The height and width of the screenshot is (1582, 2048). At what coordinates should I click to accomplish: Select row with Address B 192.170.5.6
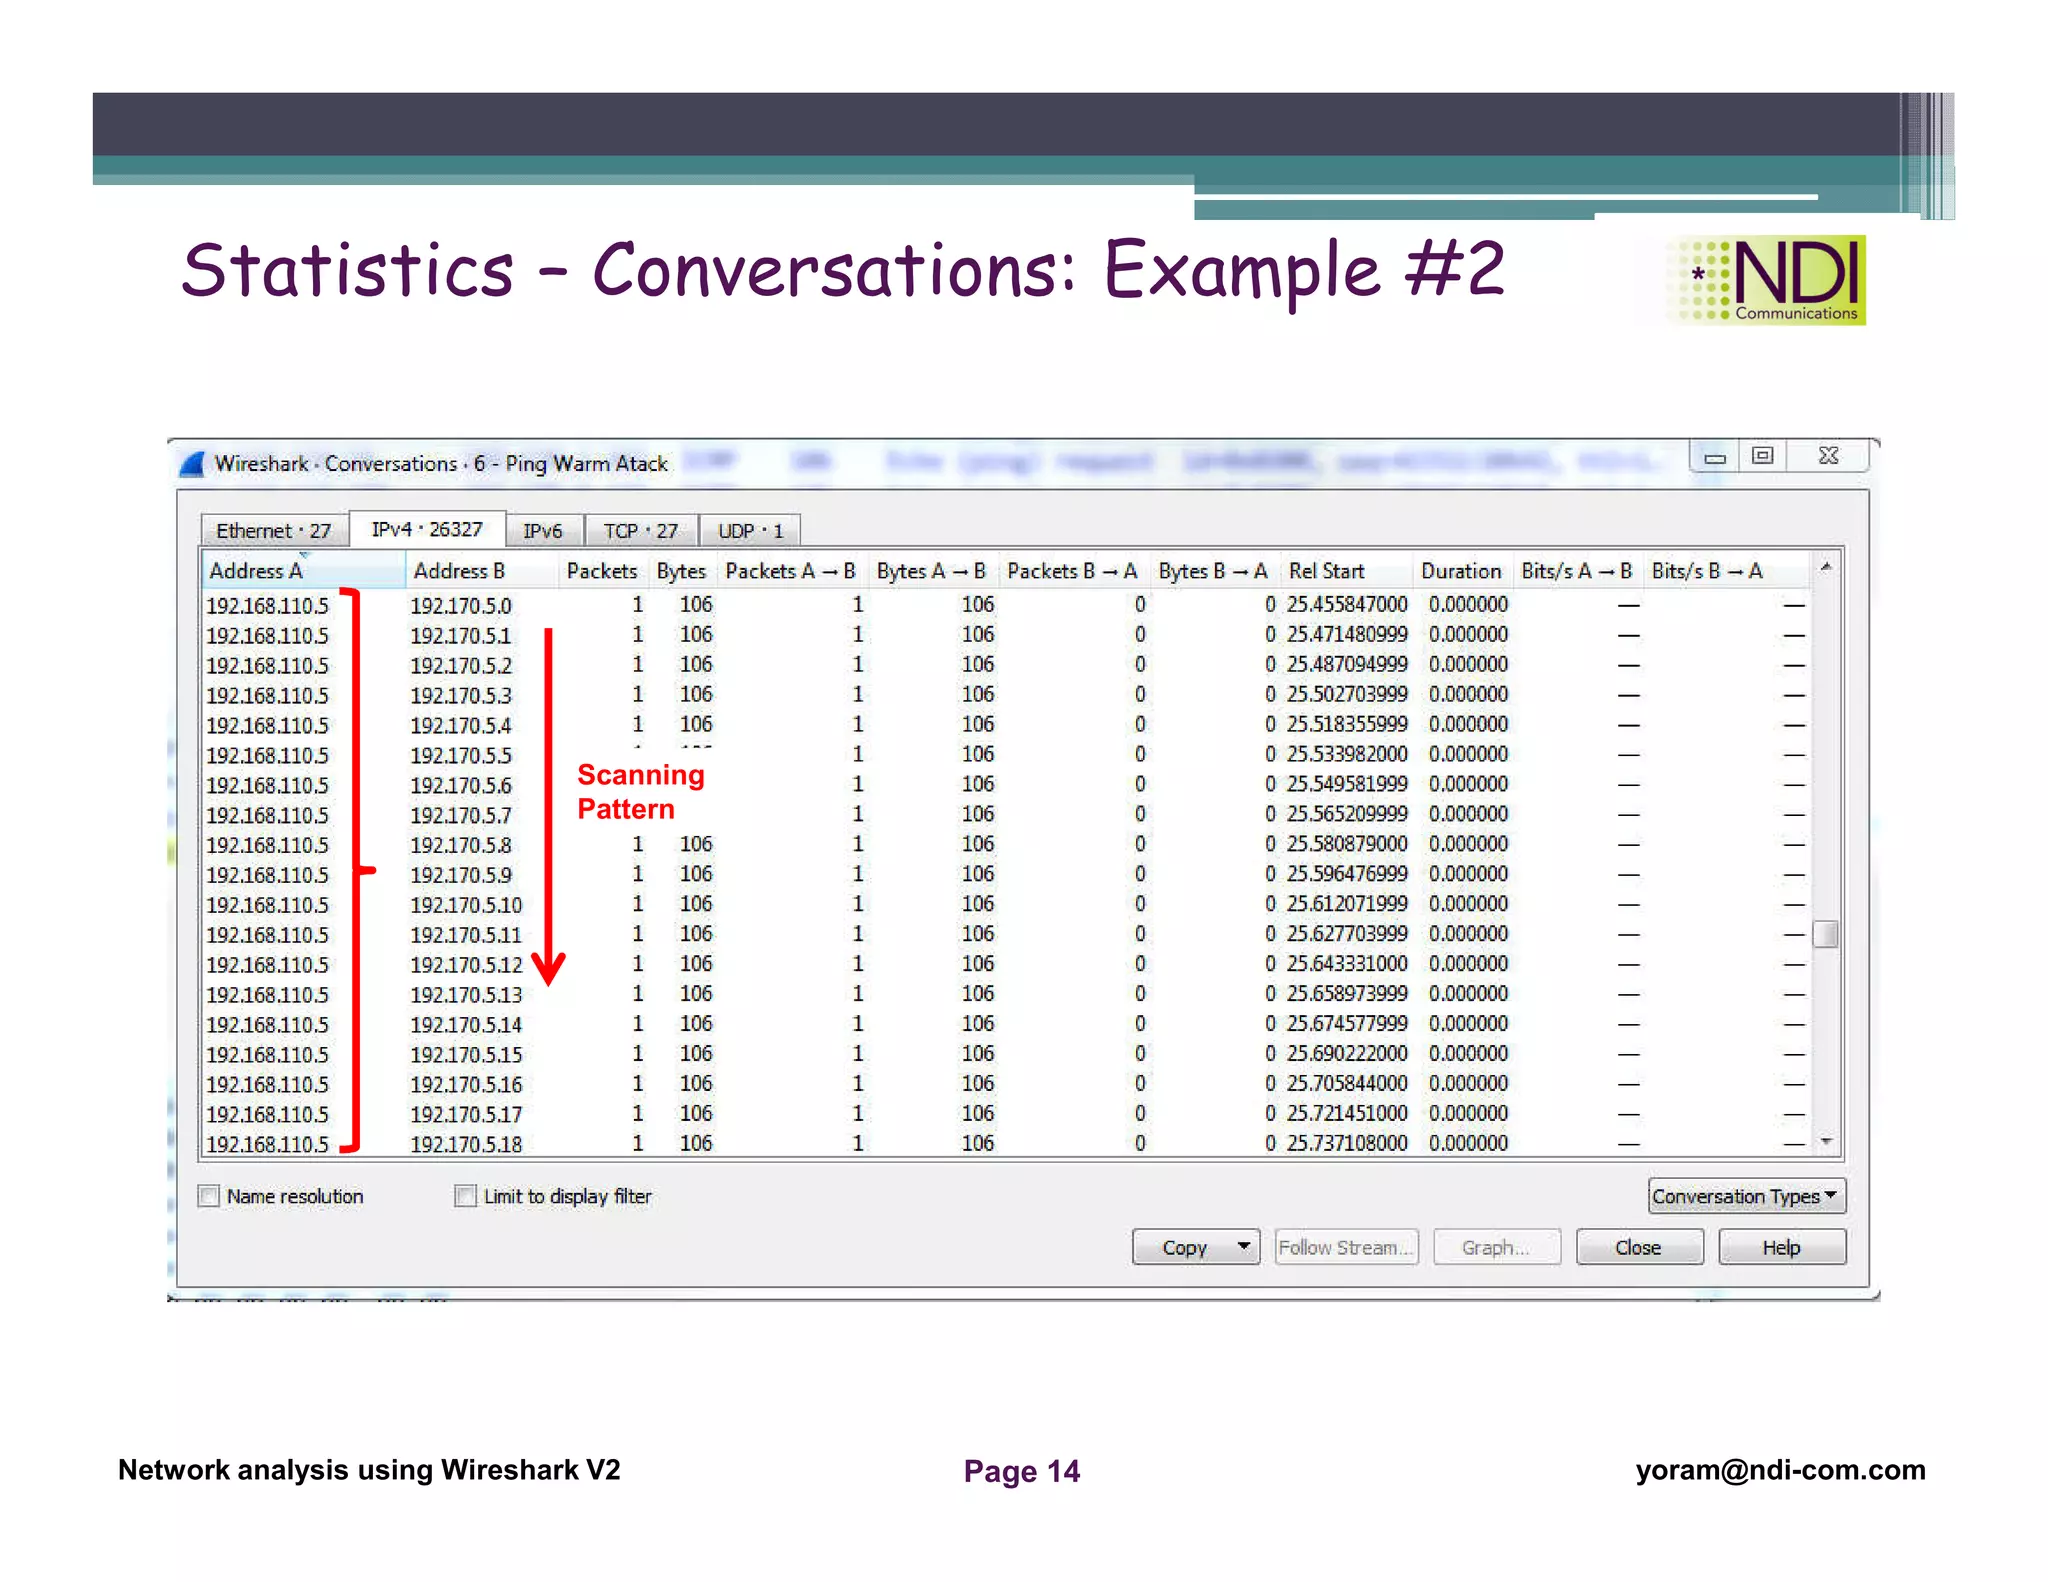[1007, 785]
